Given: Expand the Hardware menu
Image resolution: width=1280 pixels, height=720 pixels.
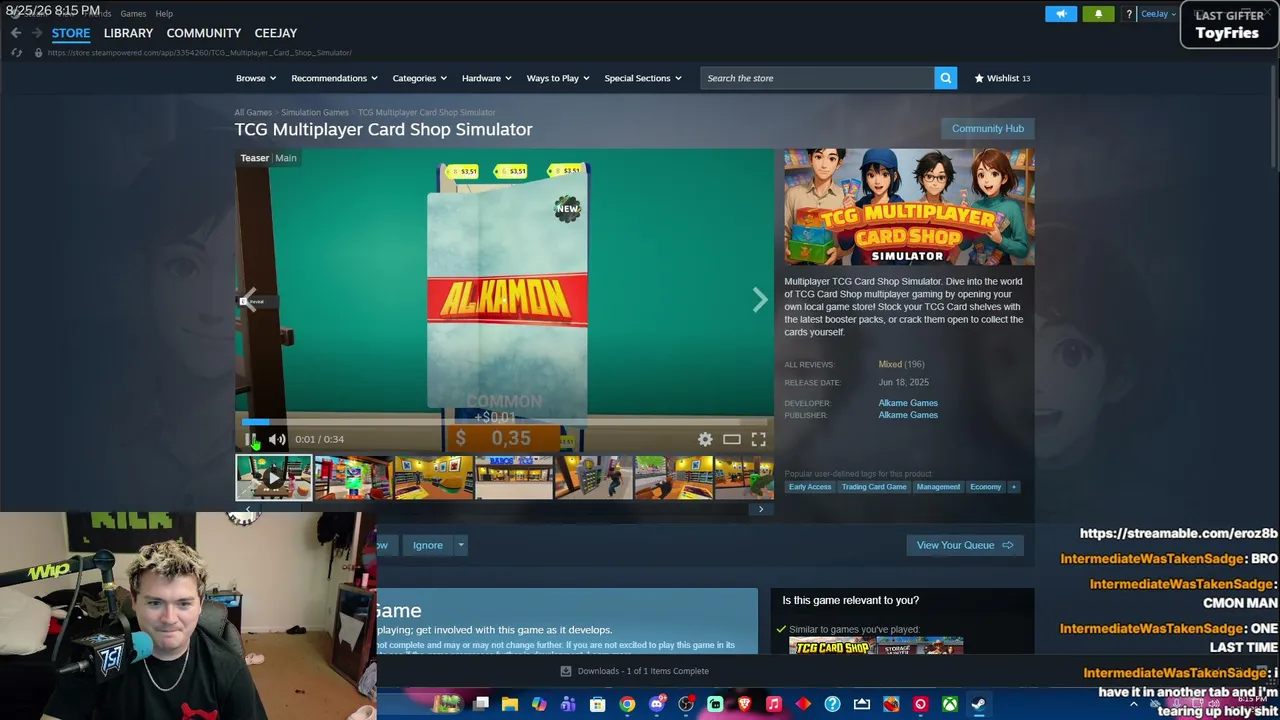Looking at the screenshot, I should [x=486, y=78].
